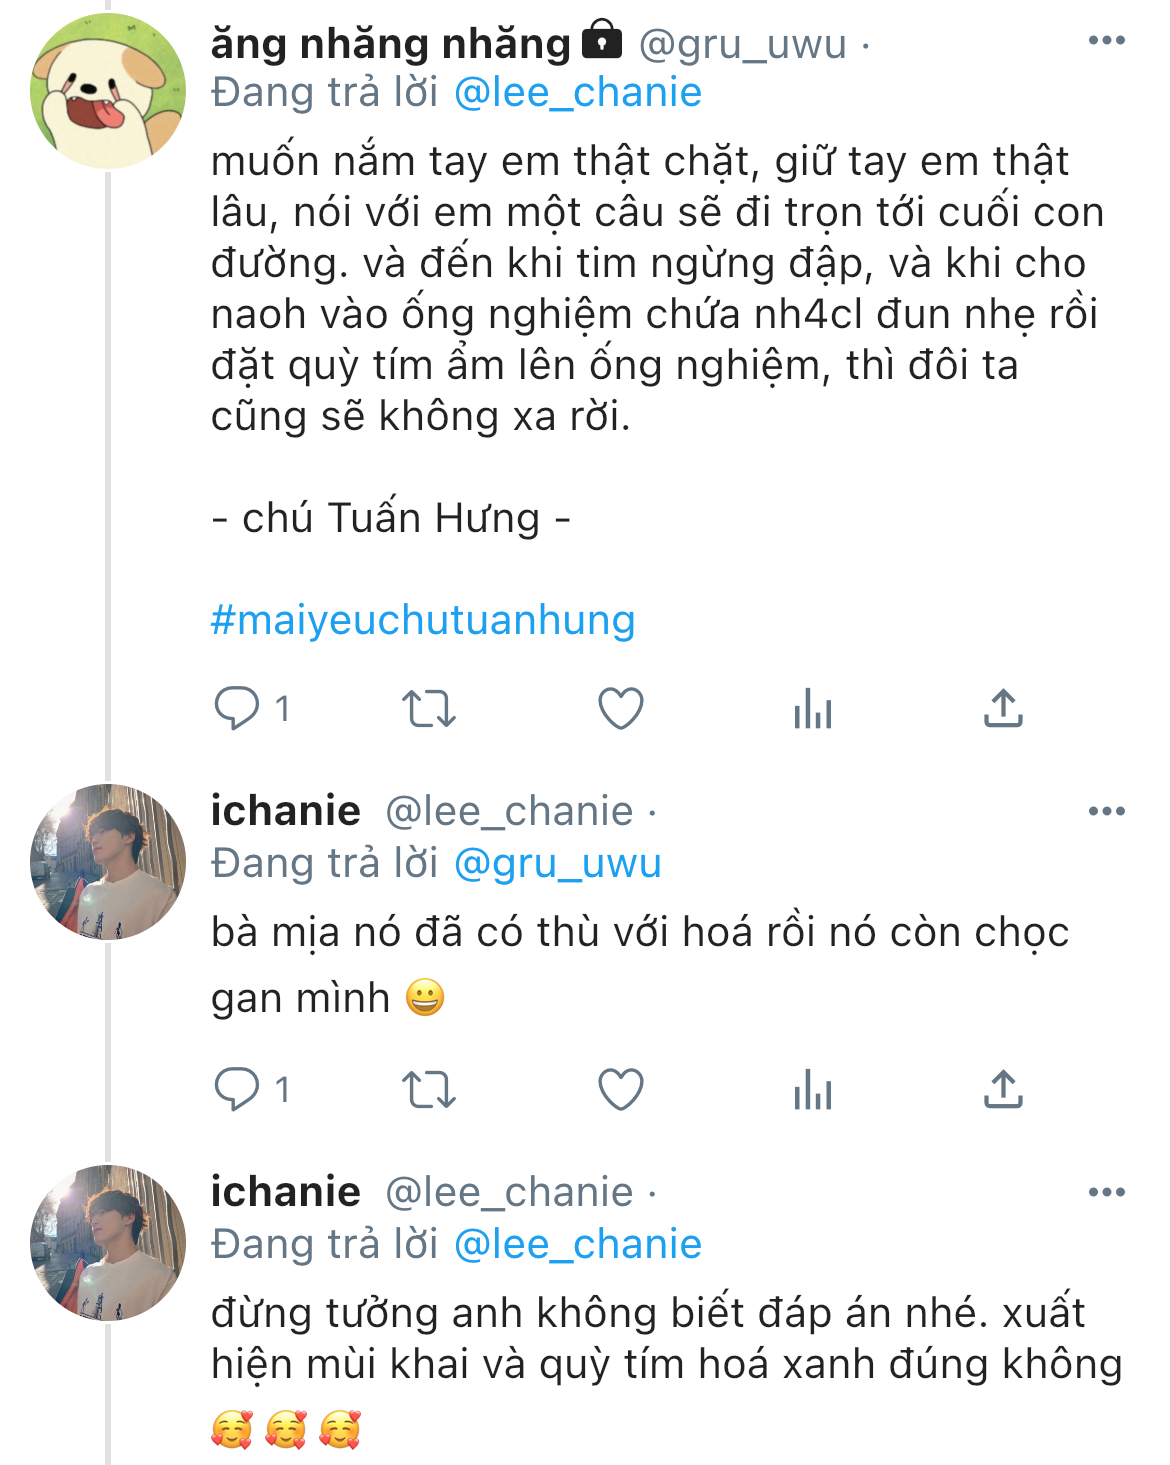Viewport: 1170px width, 1465px height.
Task: Open @lee_chanie mention in the first tweet
Action: pyautogui.click(x=577, y=93)
